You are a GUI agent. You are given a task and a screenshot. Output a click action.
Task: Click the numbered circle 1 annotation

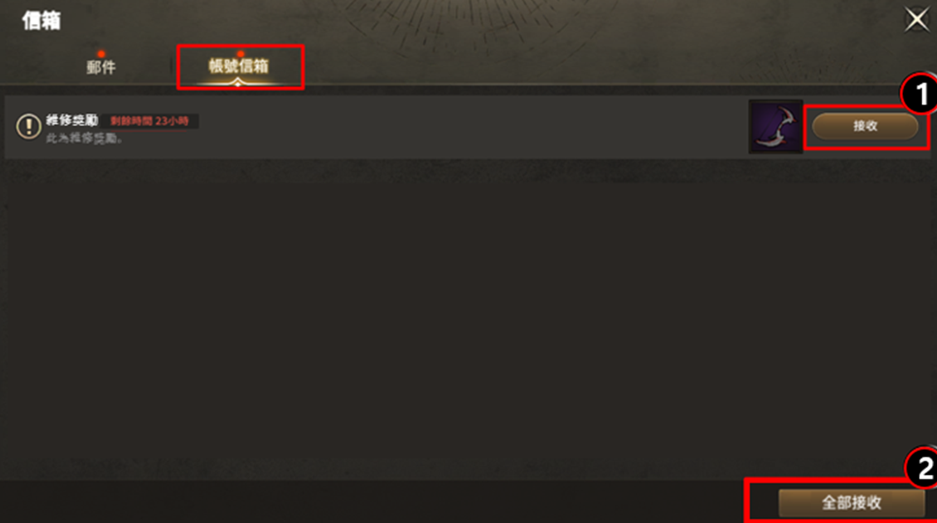920,94
